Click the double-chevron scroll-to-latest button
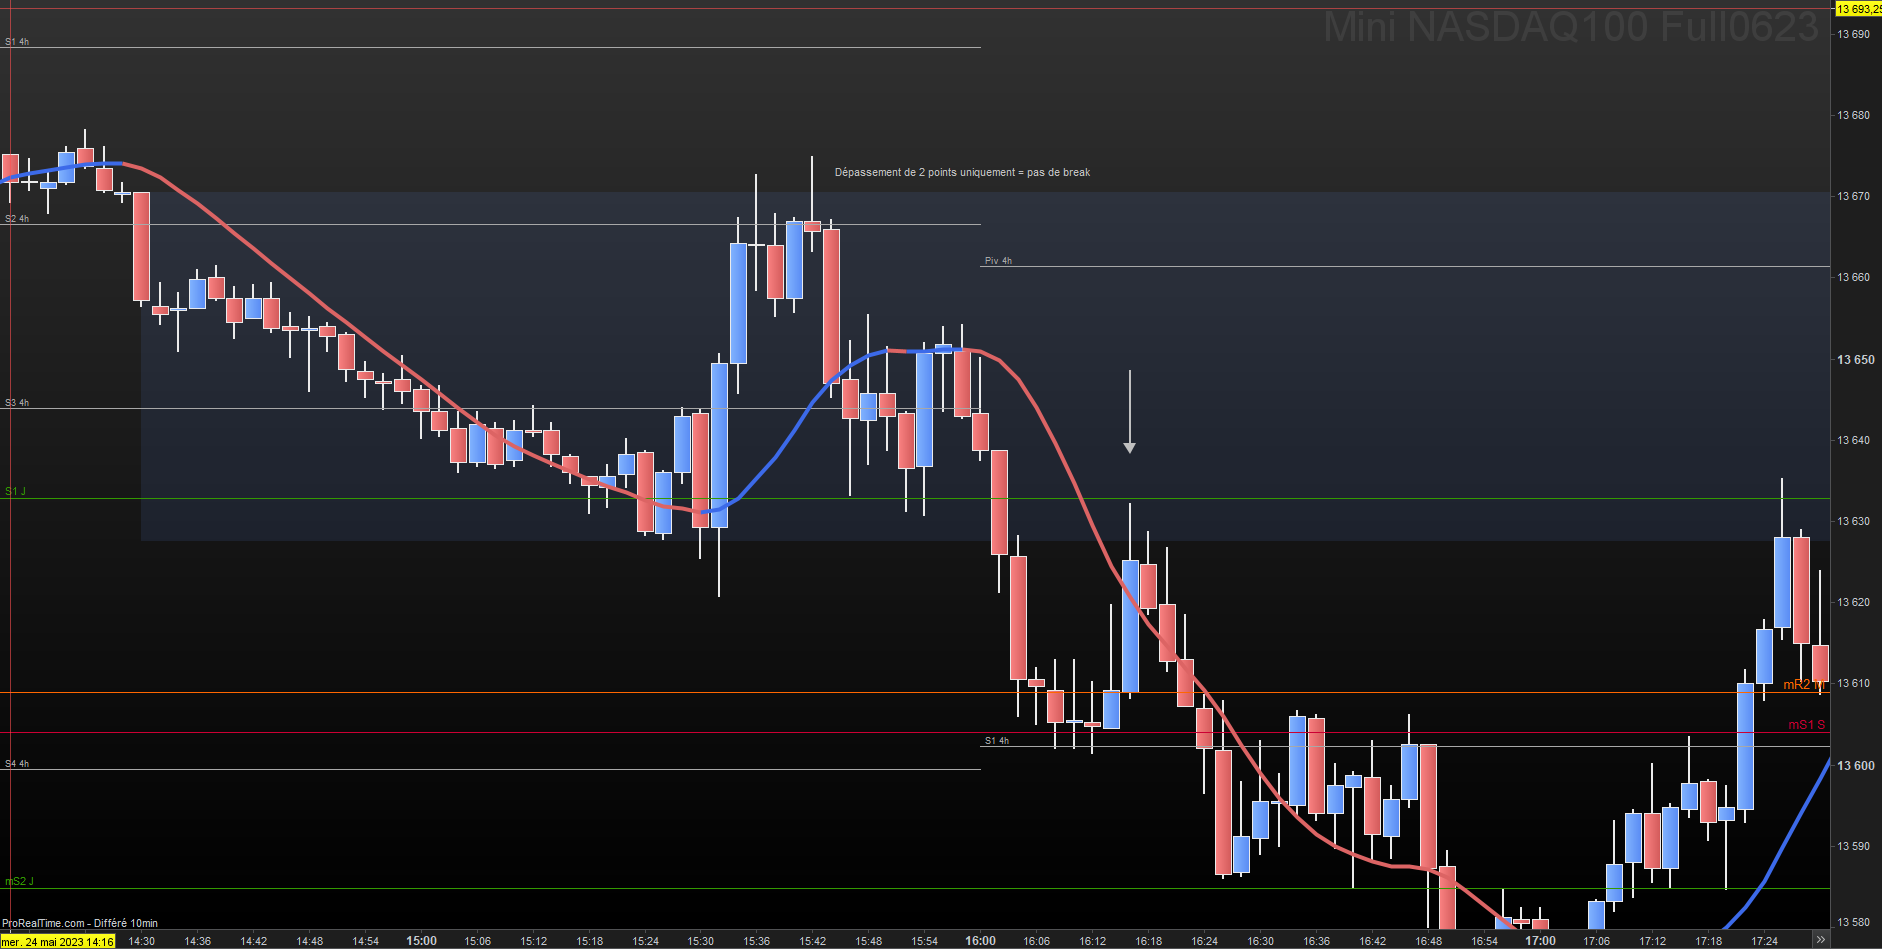 click(x=1820, y=940)
